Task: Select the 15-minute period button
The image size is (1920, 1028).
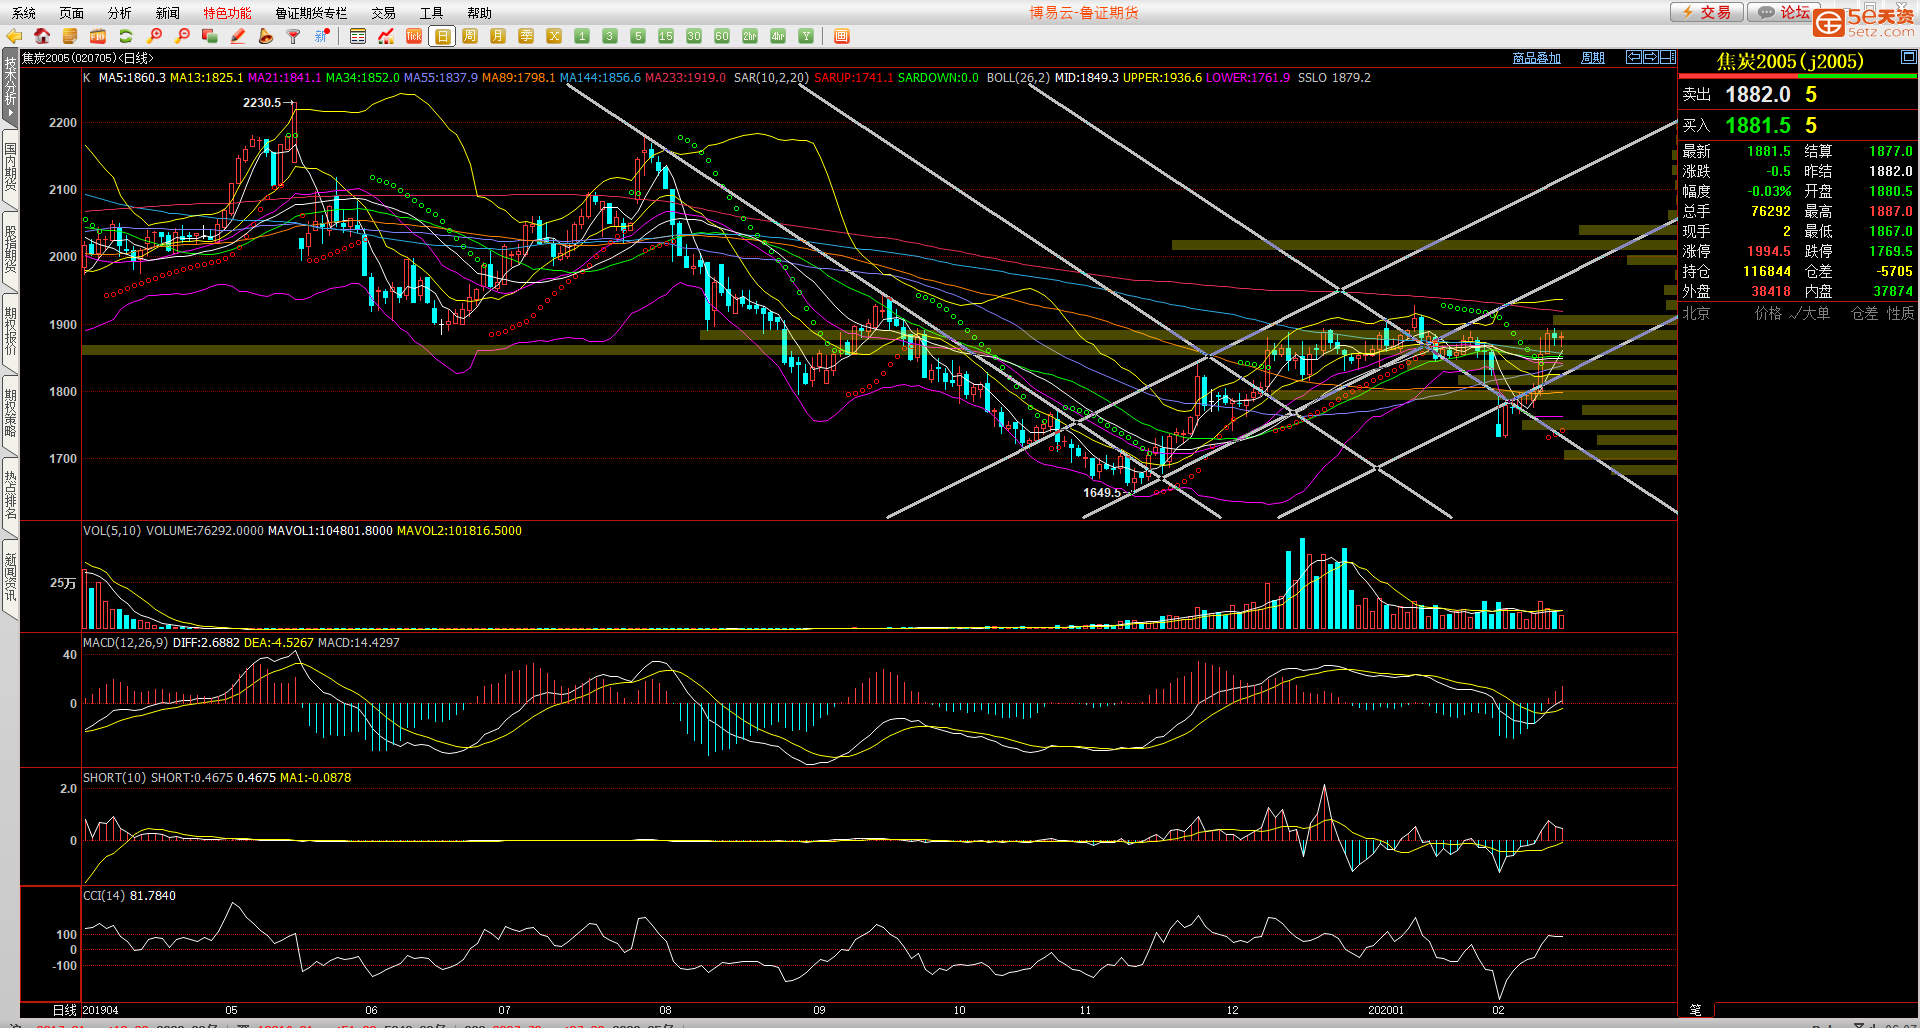Action: coord(666,36)
